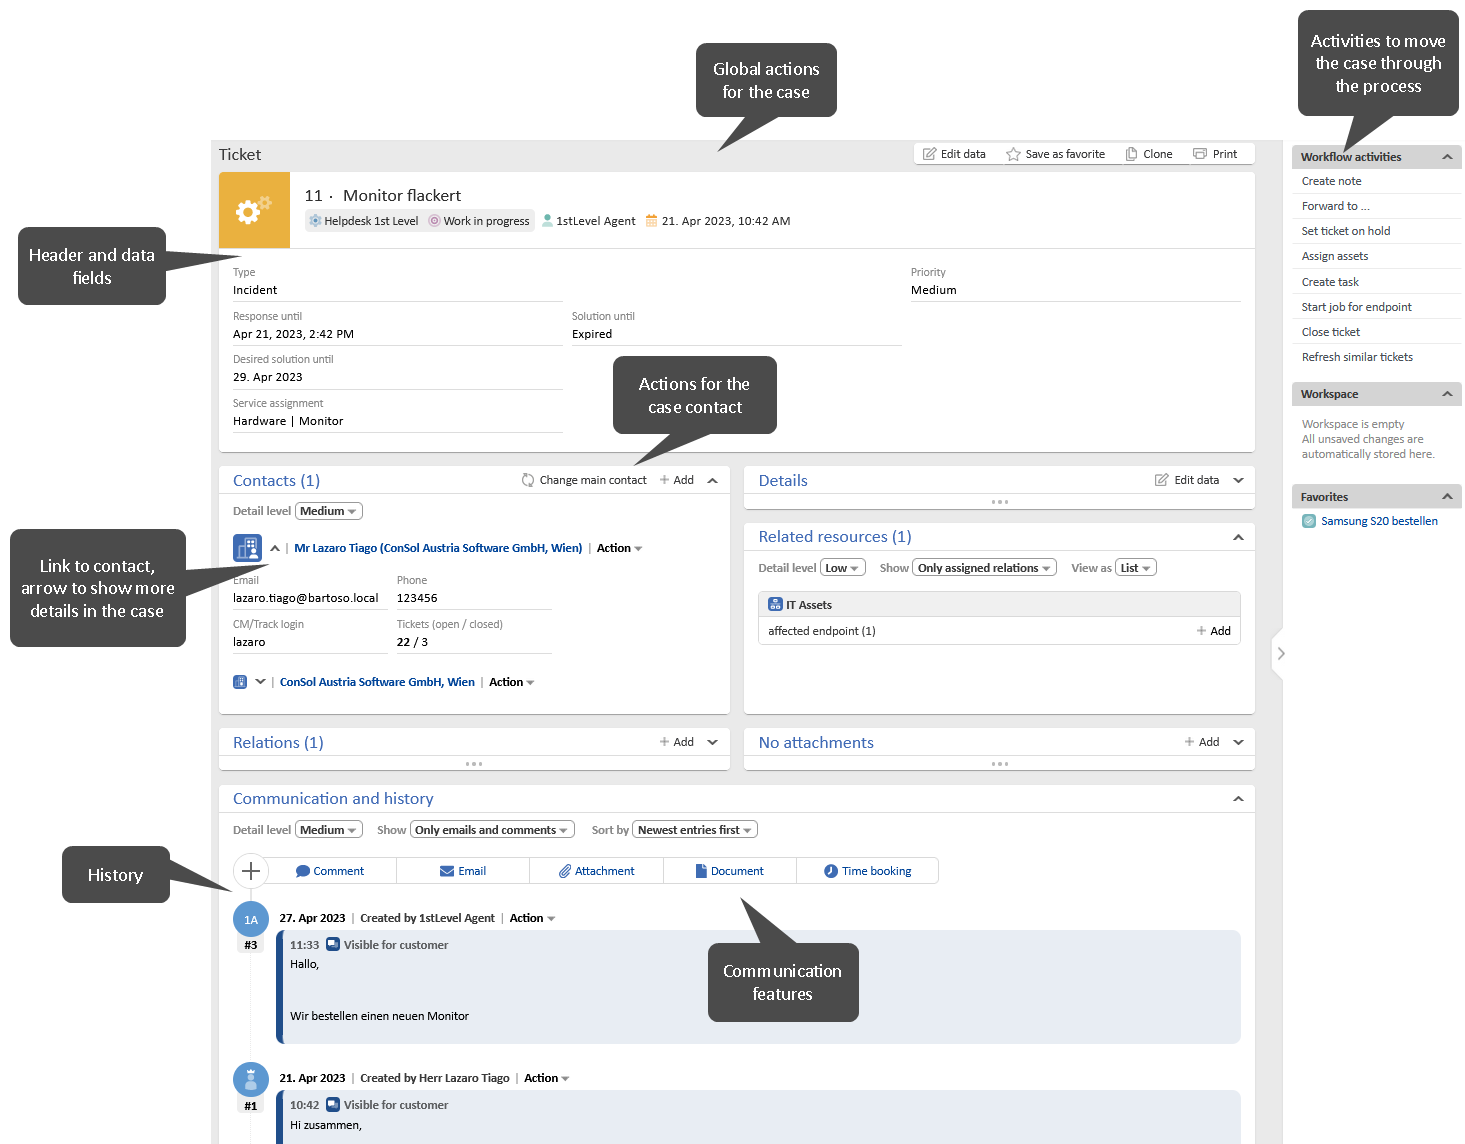Collapse the Workflow activities panel
Screen dimensions: 1465x1144
pos(1447,157)
